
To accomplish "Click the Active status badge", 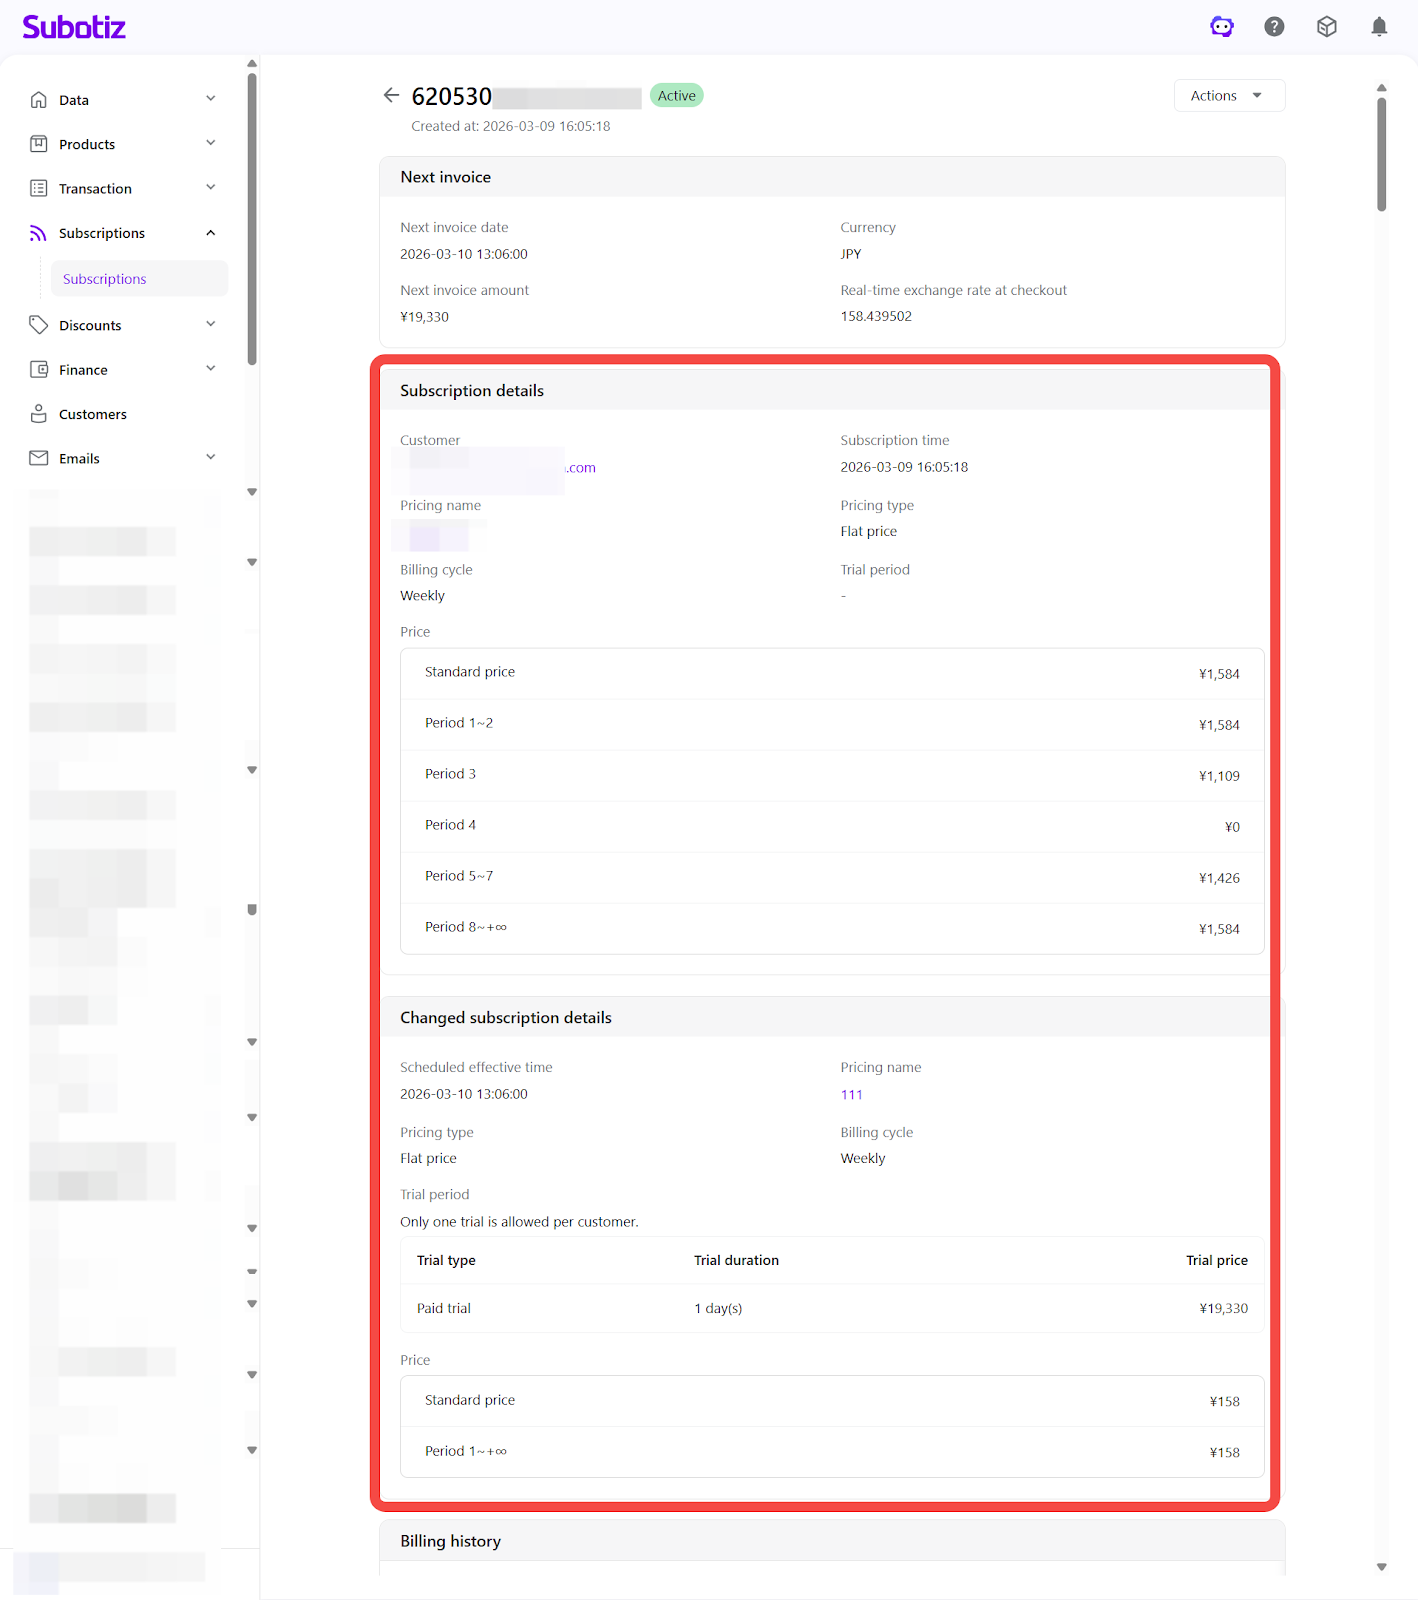I will [x=677, y=96].
